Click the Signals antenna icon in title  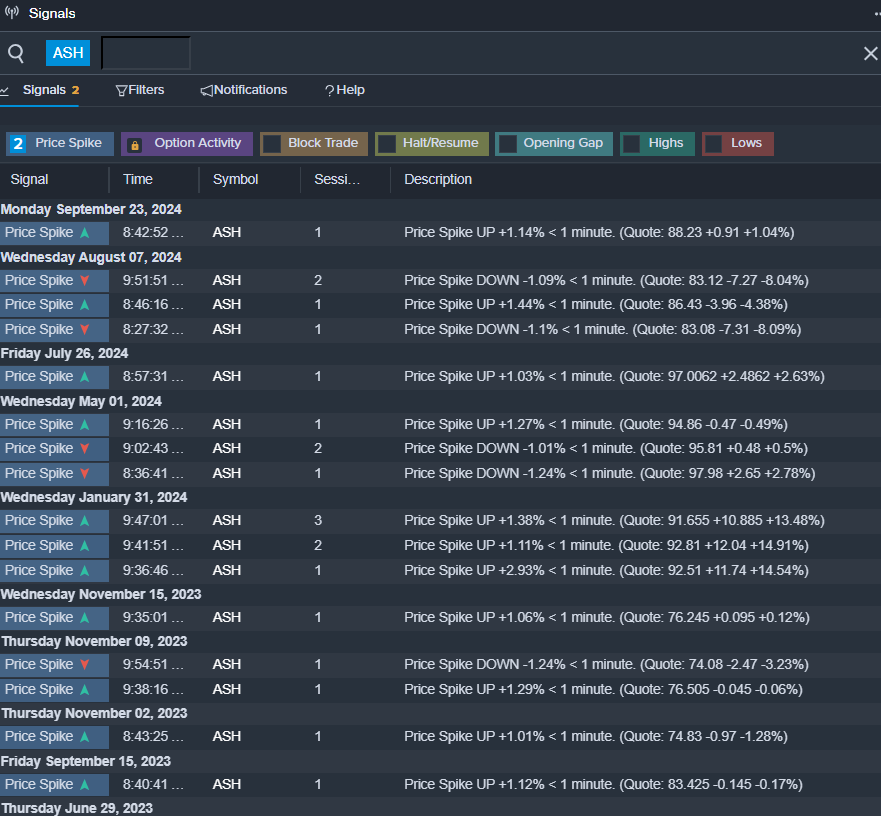12,12
